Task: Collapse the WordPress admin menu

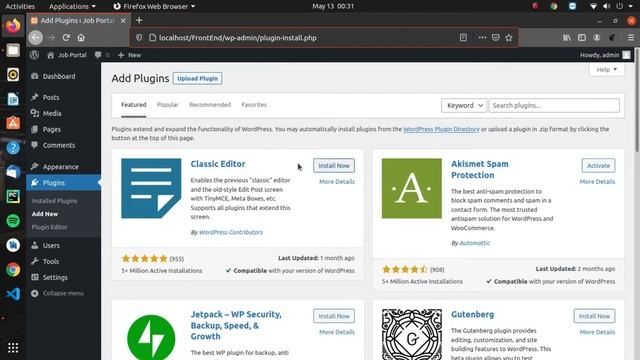Action: 57,293
